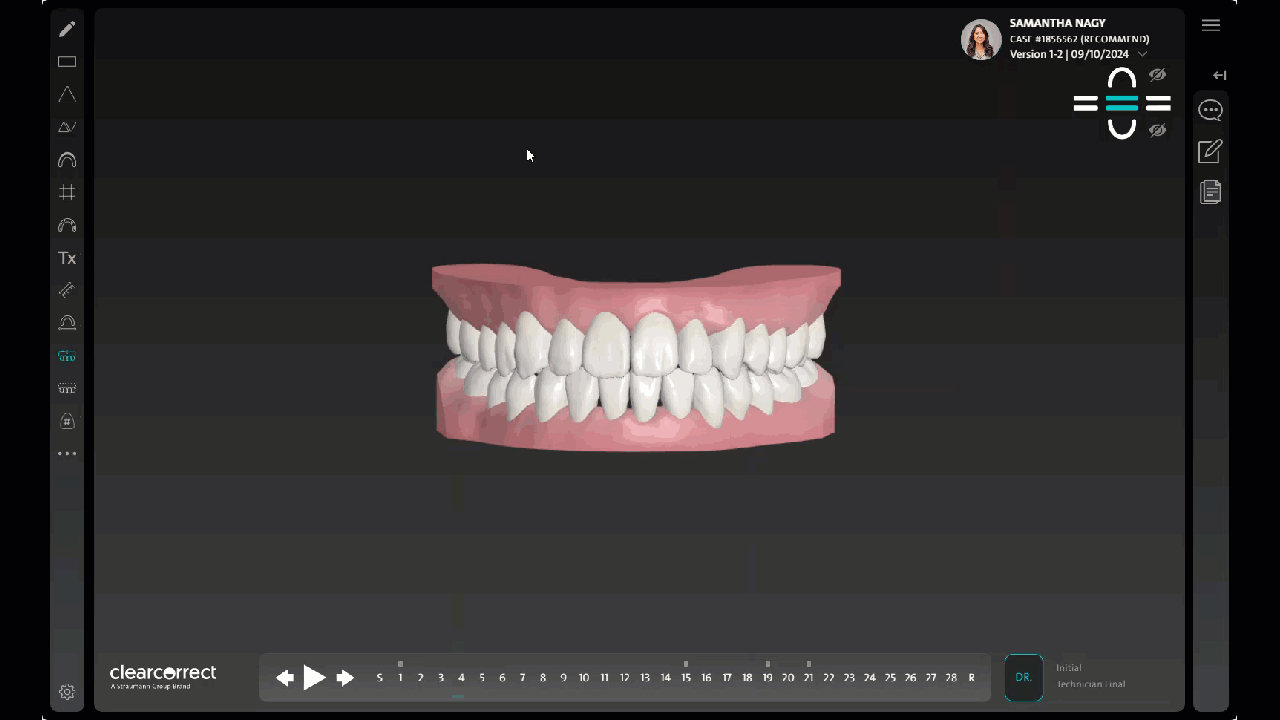Expand more tools via three dots

[67, 454]
